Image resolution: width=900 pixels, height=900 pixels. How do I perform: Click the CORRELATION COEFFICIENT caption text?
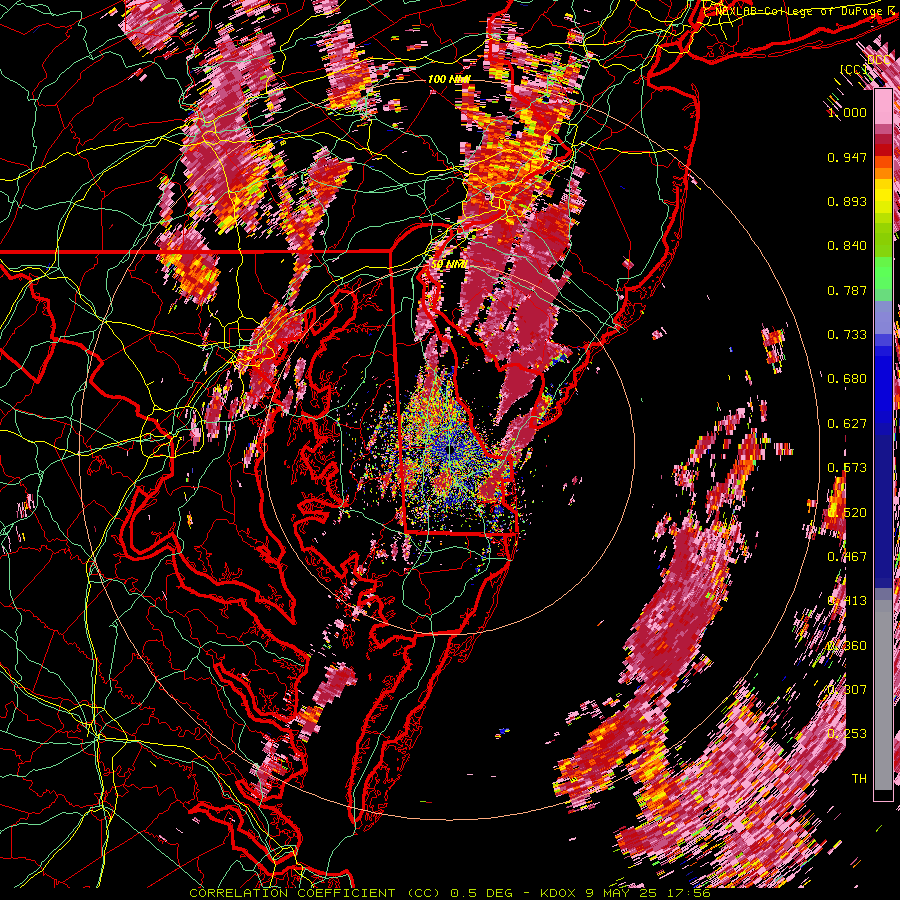pos(292,893)
